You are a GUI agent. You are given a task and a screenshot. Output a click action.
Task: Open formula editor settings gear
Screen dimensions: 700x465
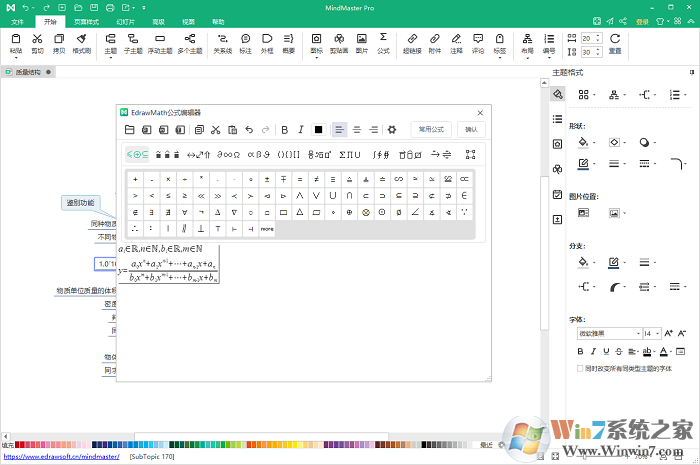tap(392, 129)
